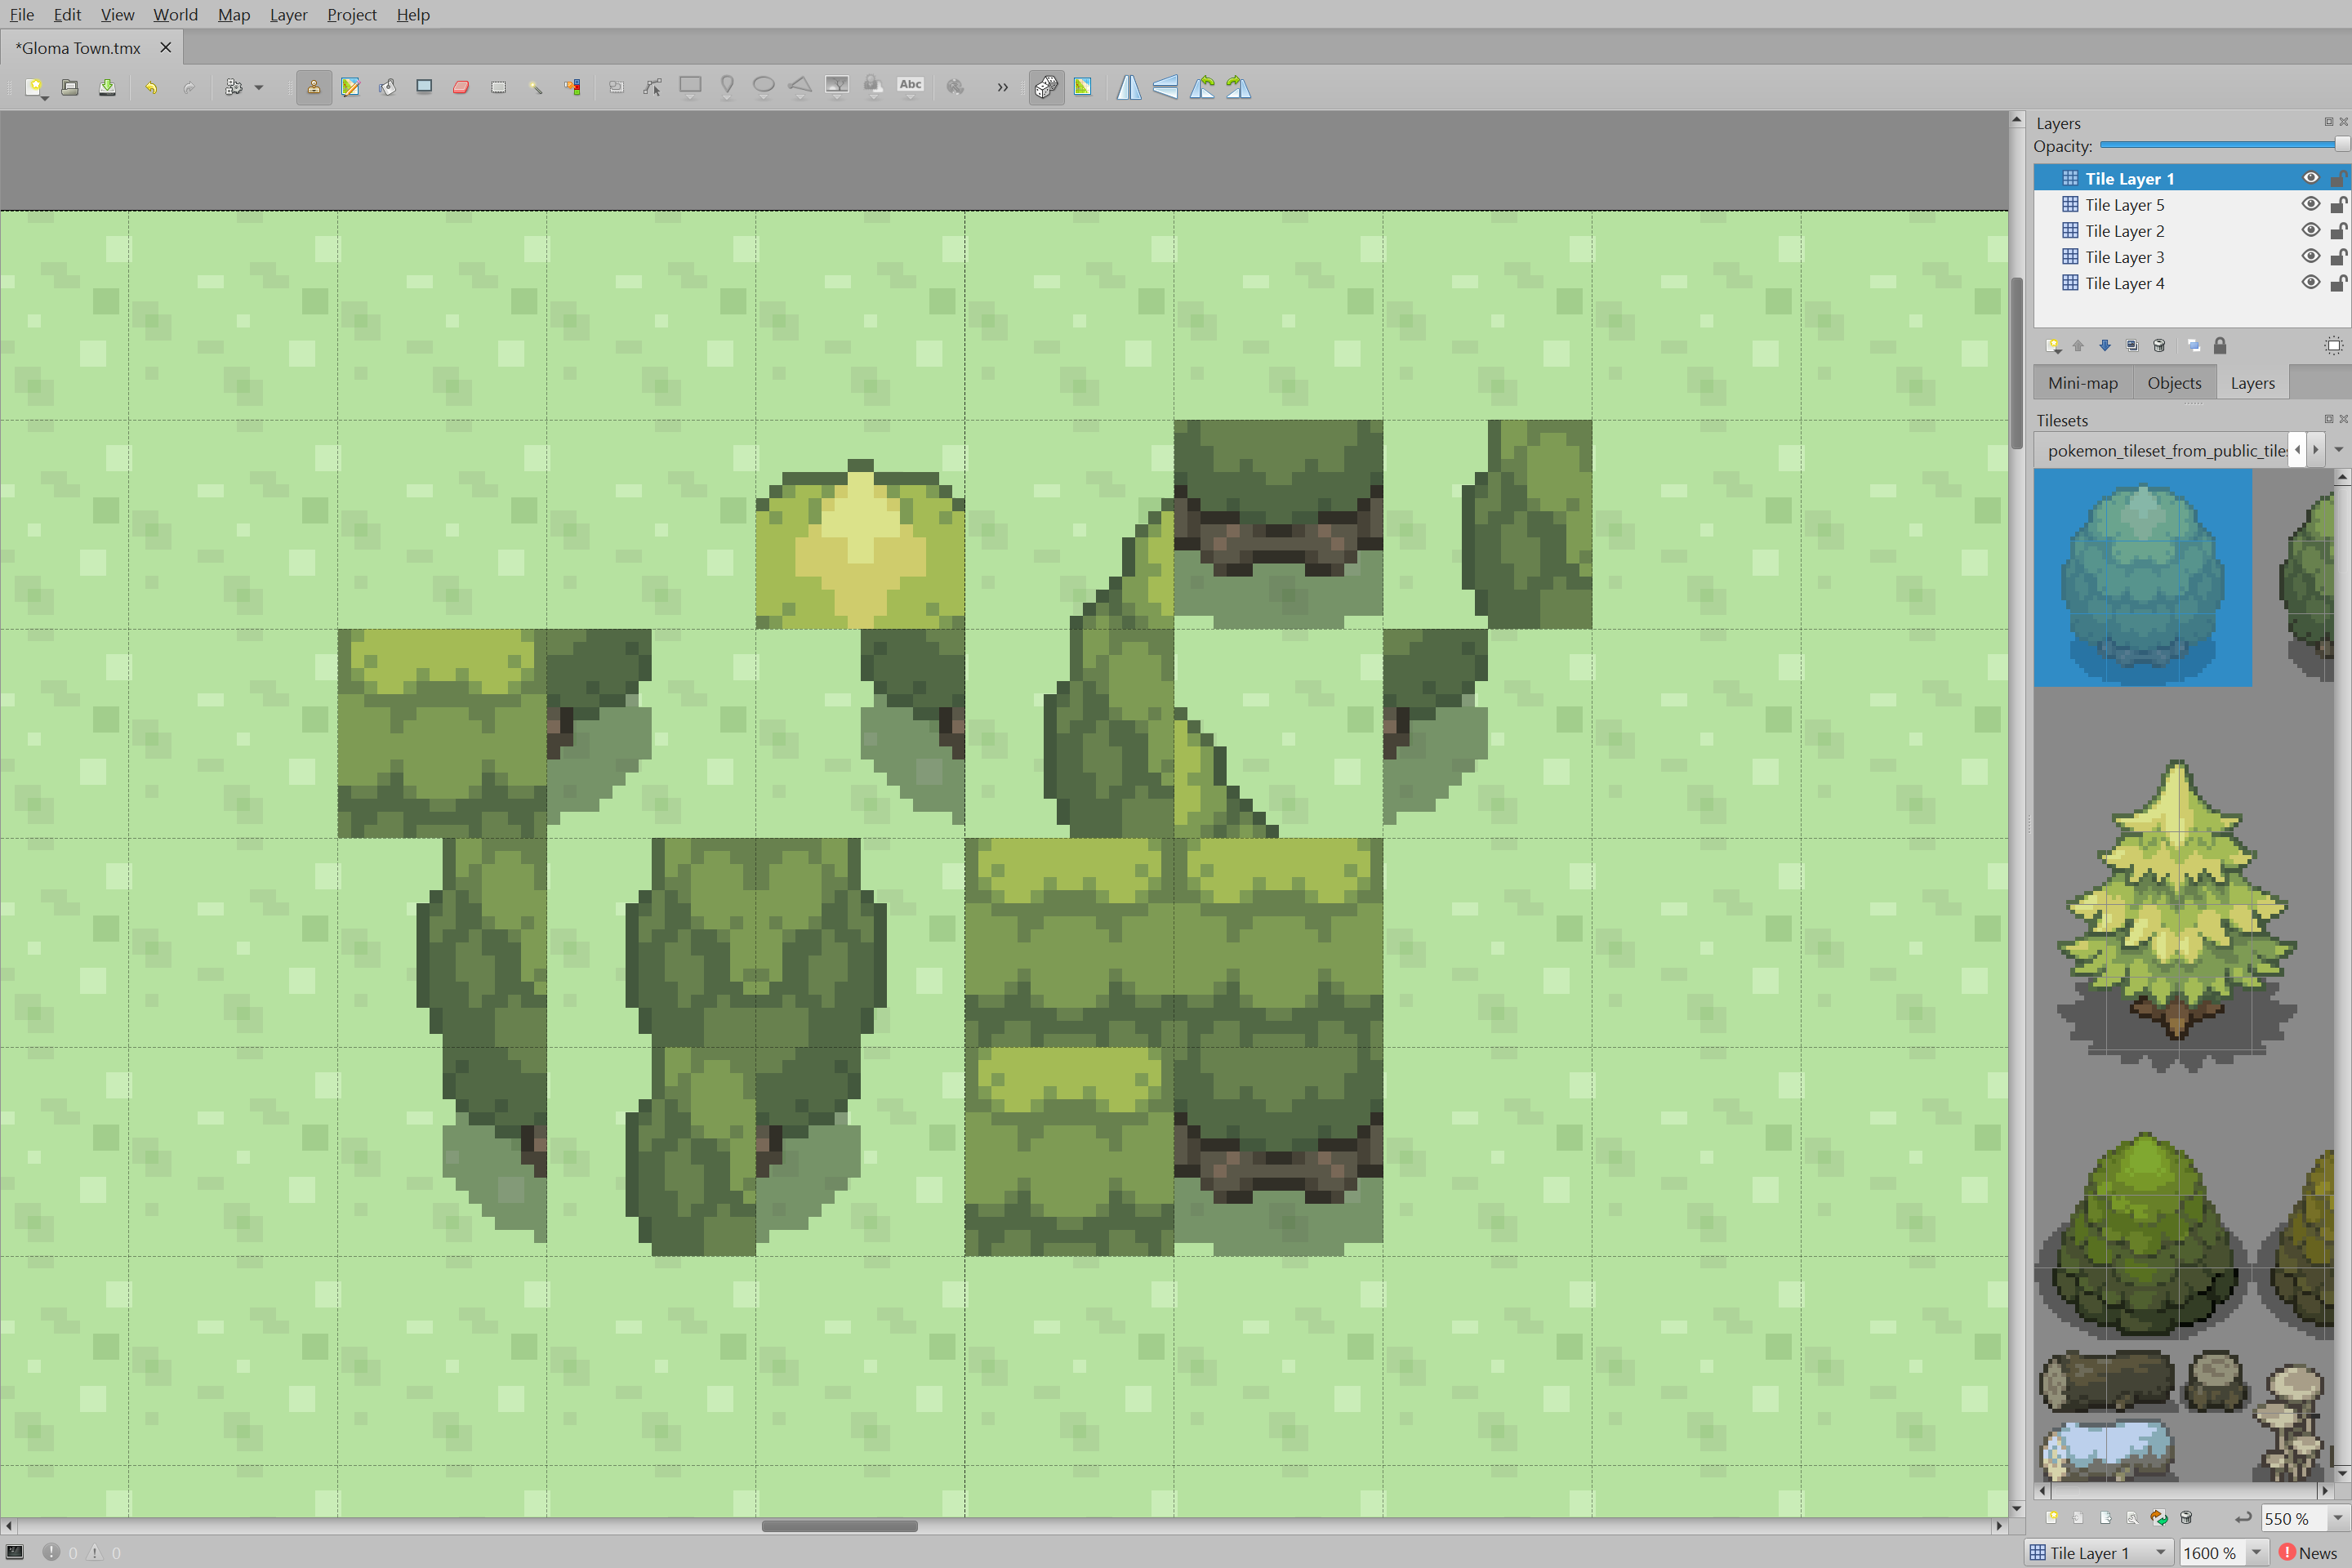This screenshot has height=1568, width=2352.
Task: Click Rotate Right toolbar icon
Action: coord(1239,87)
